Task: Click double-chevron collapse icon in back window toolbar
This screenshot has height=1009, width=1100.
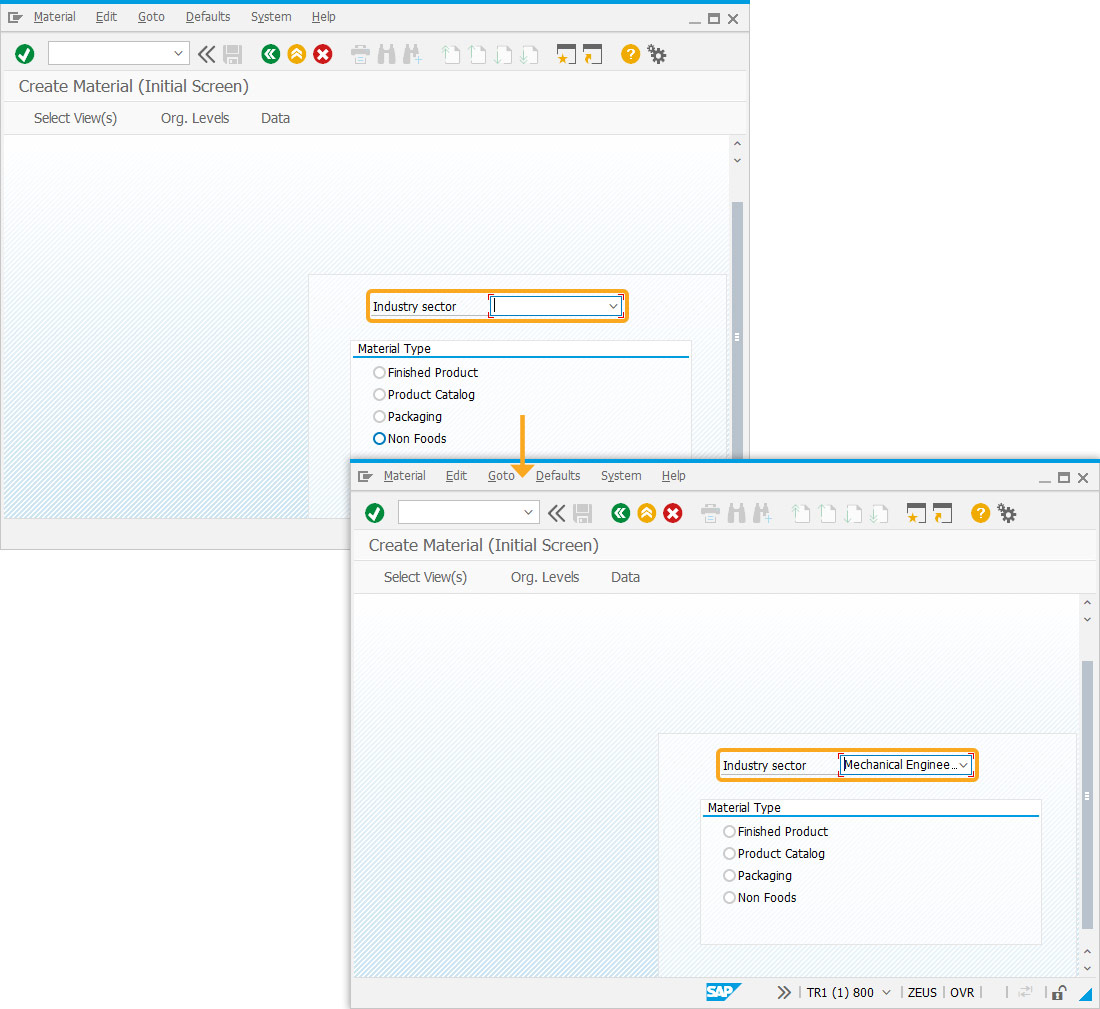Action: pos(206,54)
